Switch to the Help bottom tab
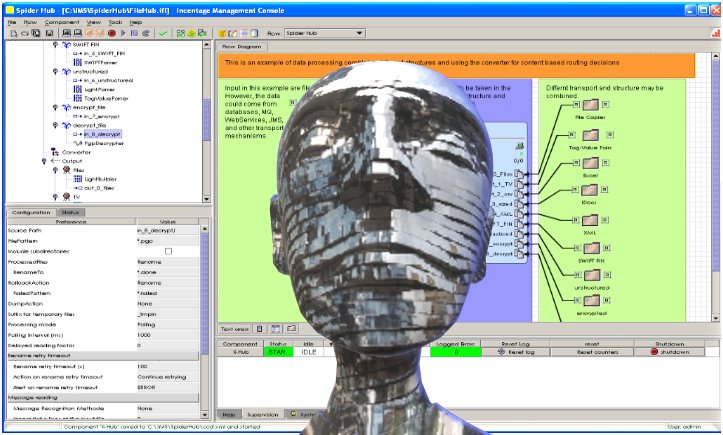The height and width of the screenshot is (435, 723). (x=229, y=415)
